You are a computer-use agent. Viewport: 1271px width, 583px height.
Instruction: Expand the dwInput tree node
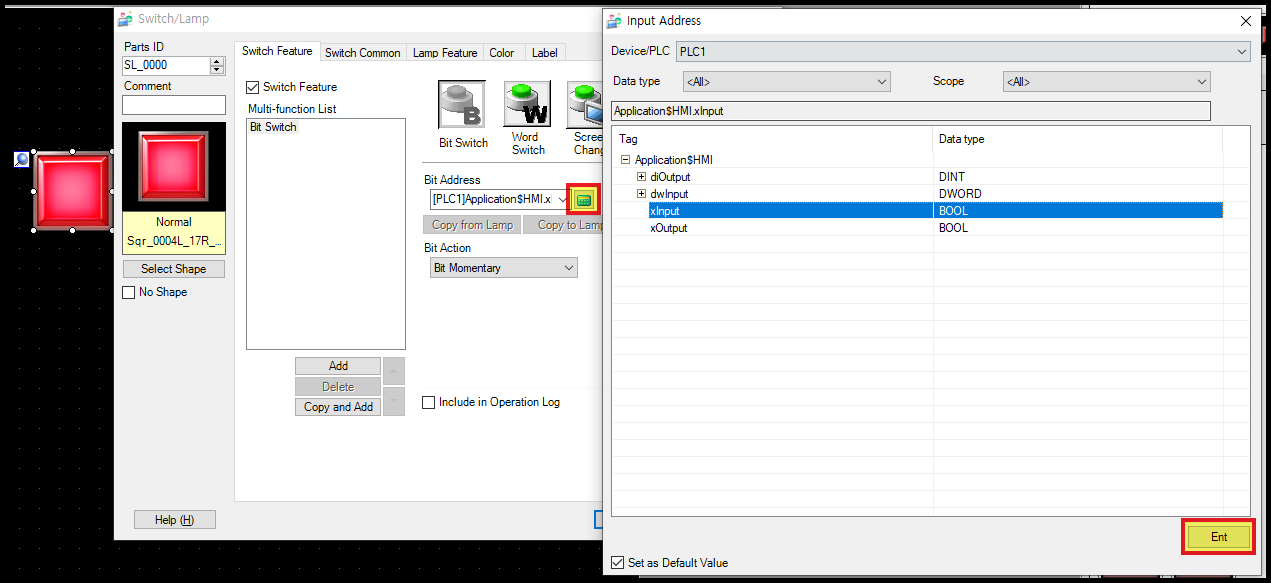639,193
